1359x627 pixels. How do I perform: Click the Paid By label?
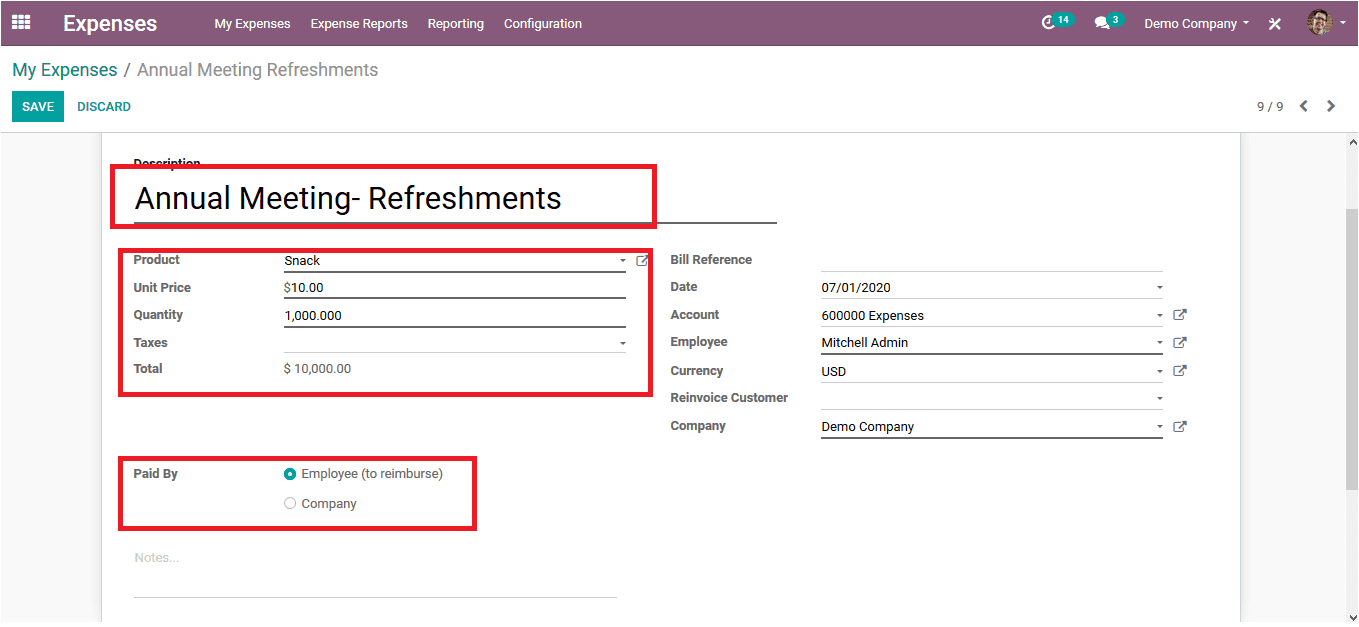156,474
